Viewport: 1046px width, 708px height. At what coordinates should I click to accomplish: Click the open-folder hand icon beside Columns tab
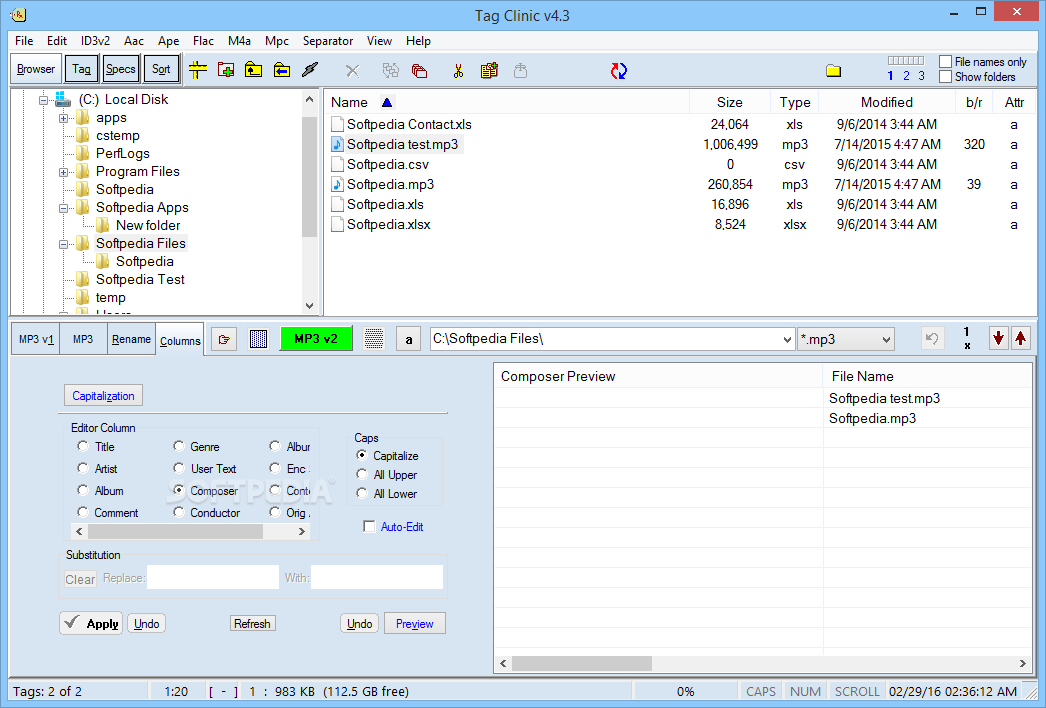point(224,339)
